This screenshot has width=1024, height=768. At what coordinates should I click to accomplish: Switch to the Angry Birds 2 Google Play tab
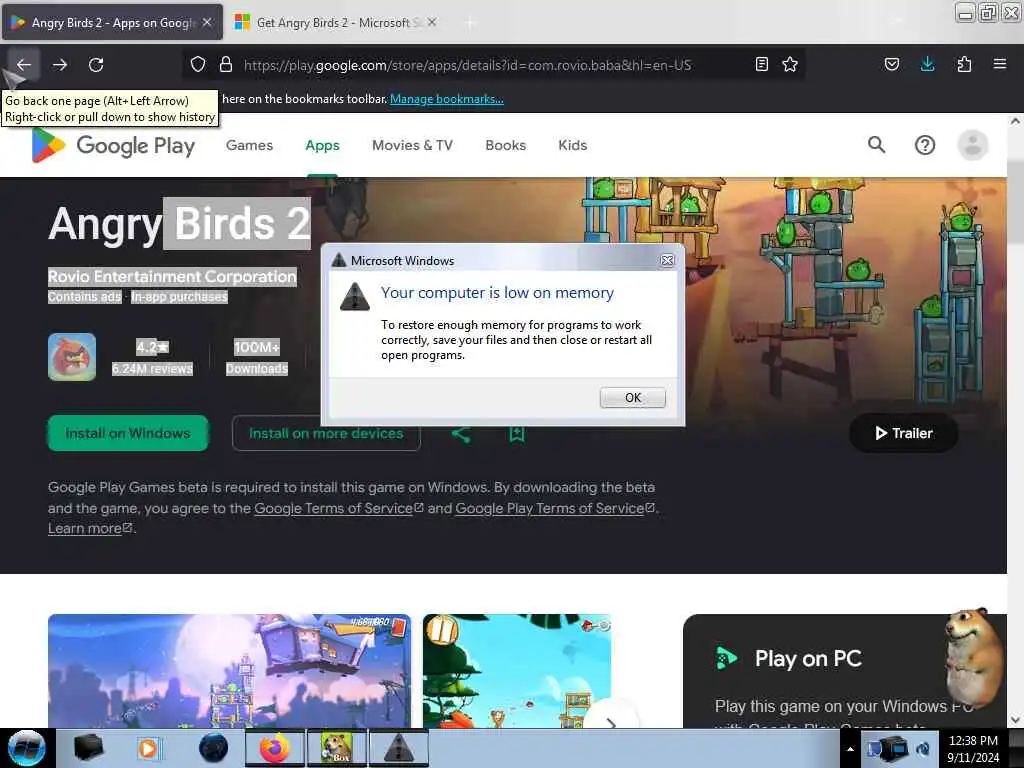click(x=112, y=22)
